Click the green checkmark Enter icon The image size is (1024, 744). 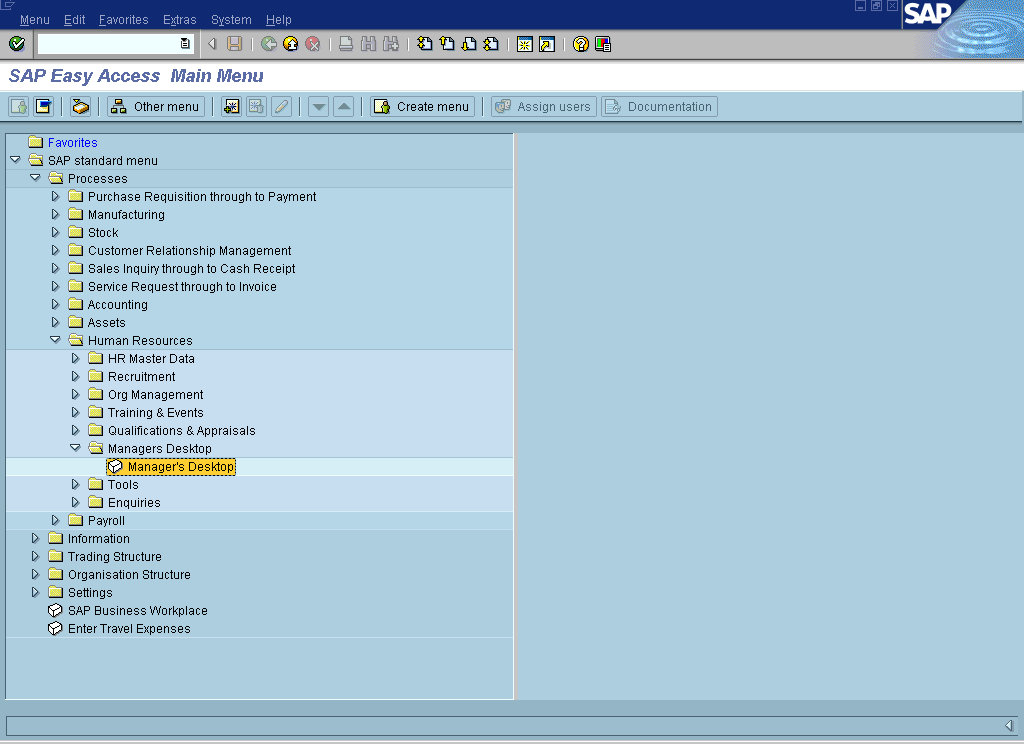click(x=17, y=44)
